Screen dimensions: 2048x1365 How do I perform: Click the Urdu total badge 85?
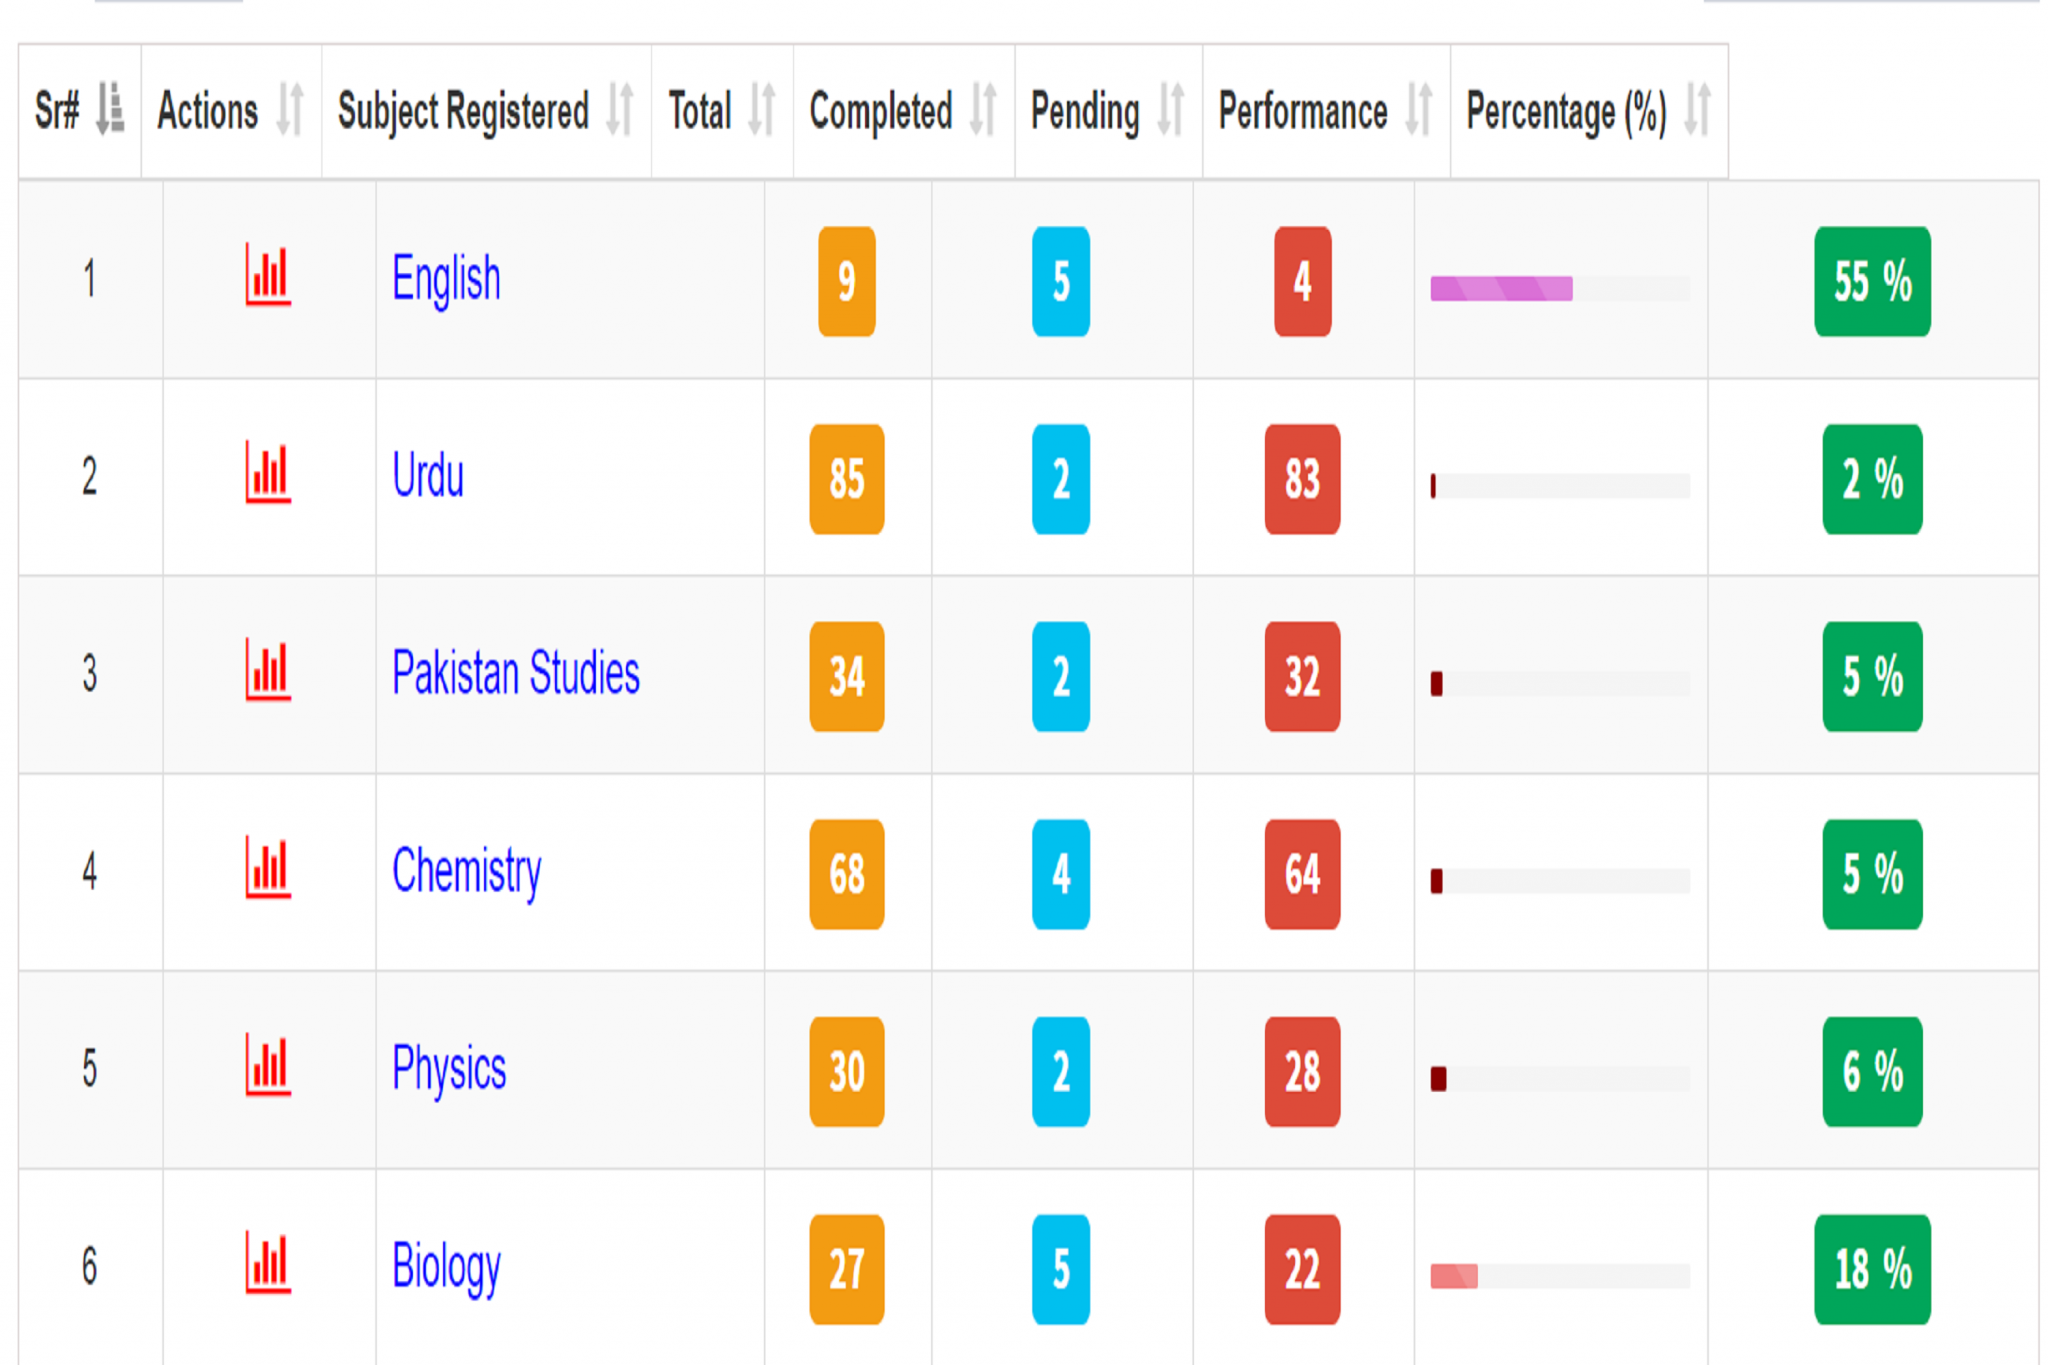click(x=846, y=479)
